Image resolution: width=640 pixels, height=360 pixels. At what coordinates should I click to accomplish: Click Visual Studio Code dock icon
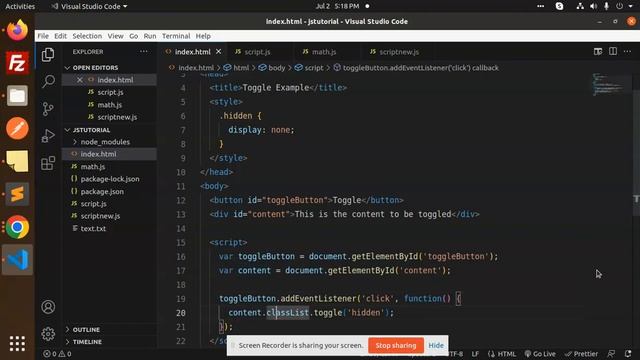(17, 260)
